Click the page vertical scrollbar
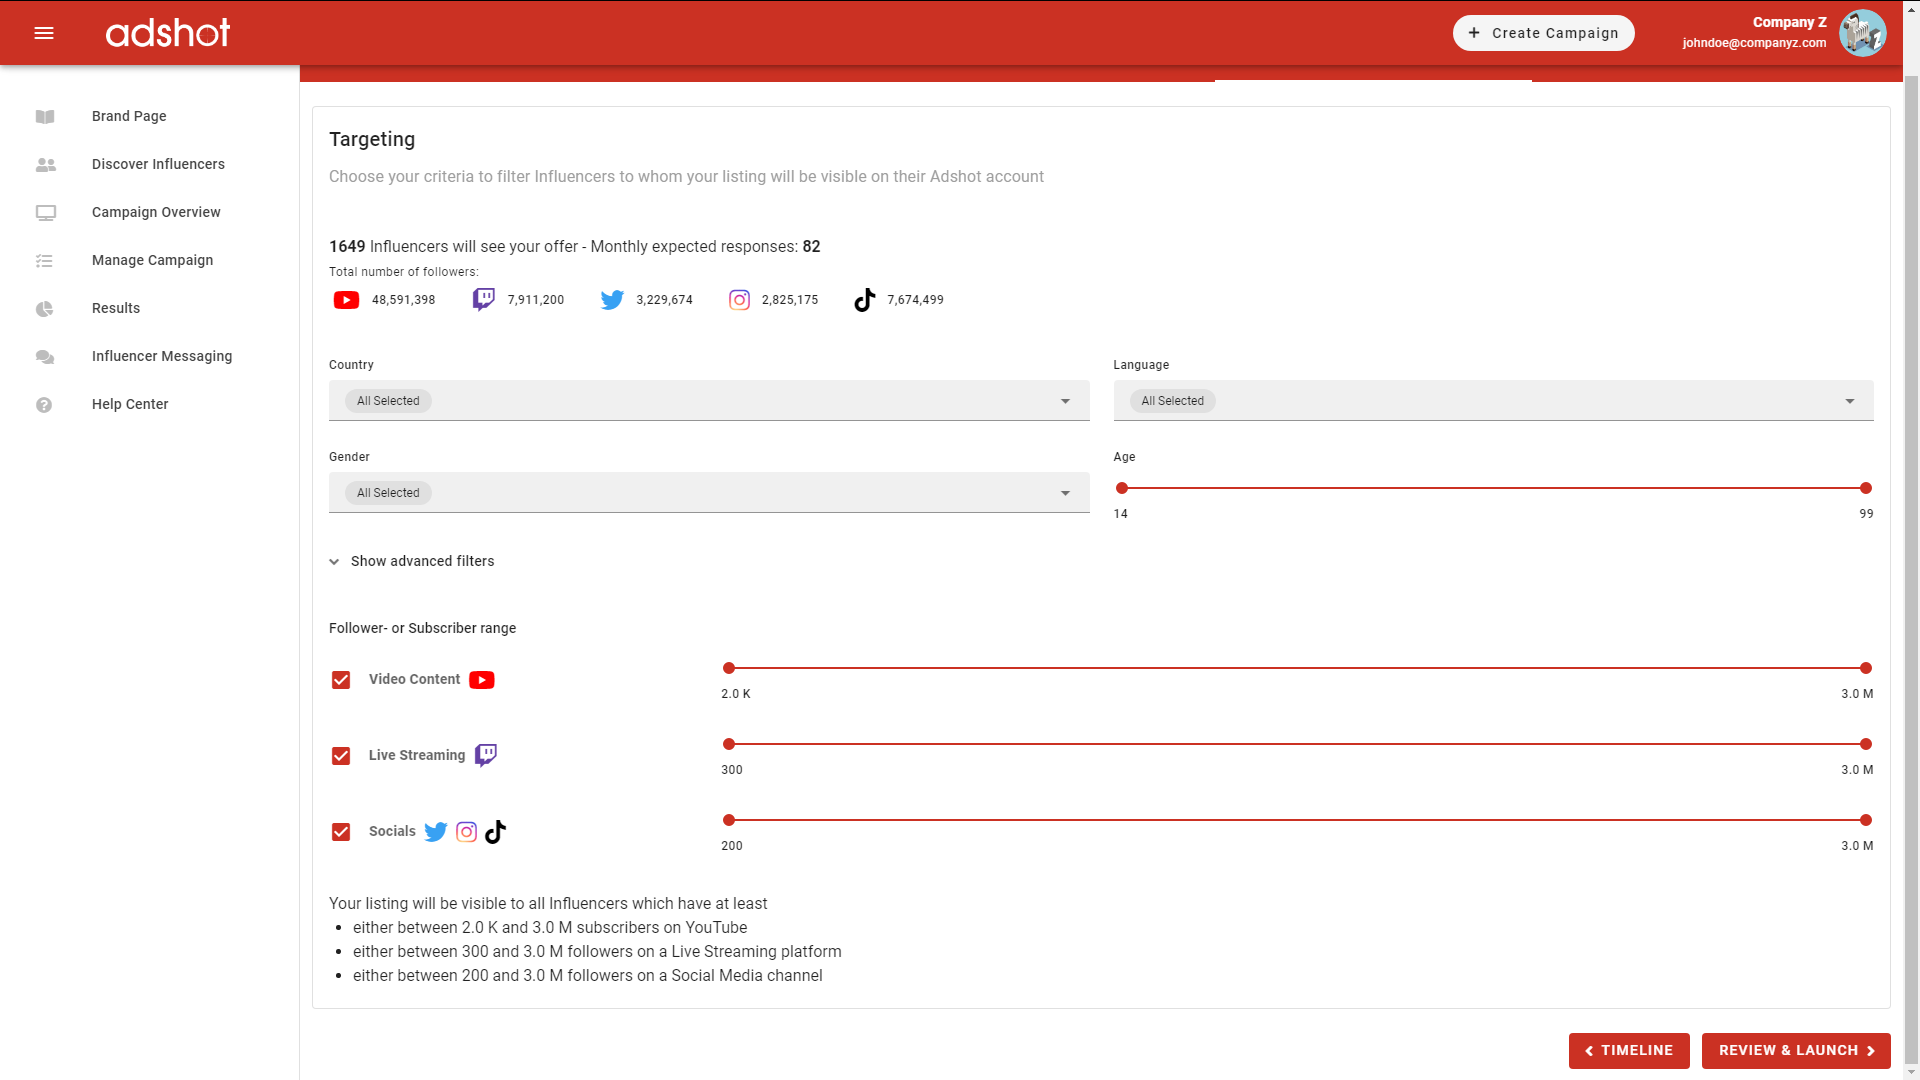Screen dimensions: 1920x1080 tap(1911, 570)
